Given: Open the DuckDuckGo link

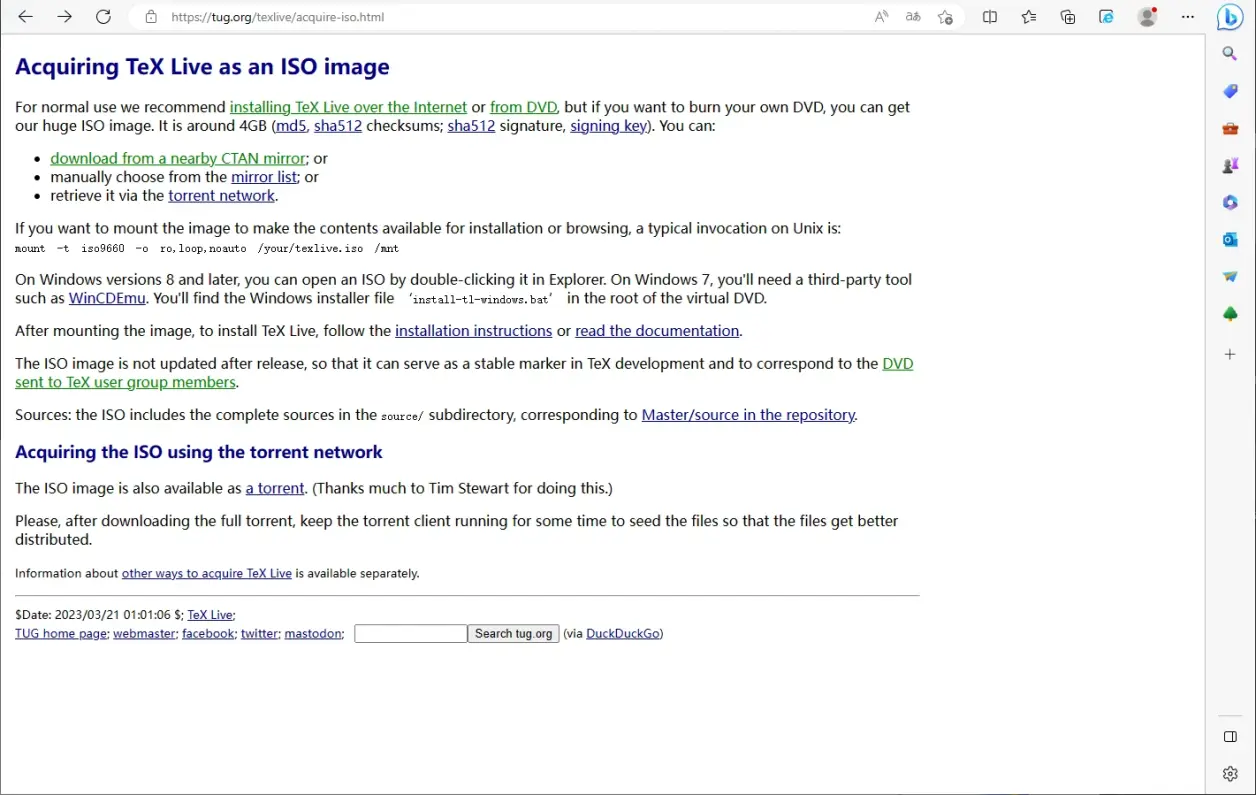Looking at the screenshot, I should [622, 634].
